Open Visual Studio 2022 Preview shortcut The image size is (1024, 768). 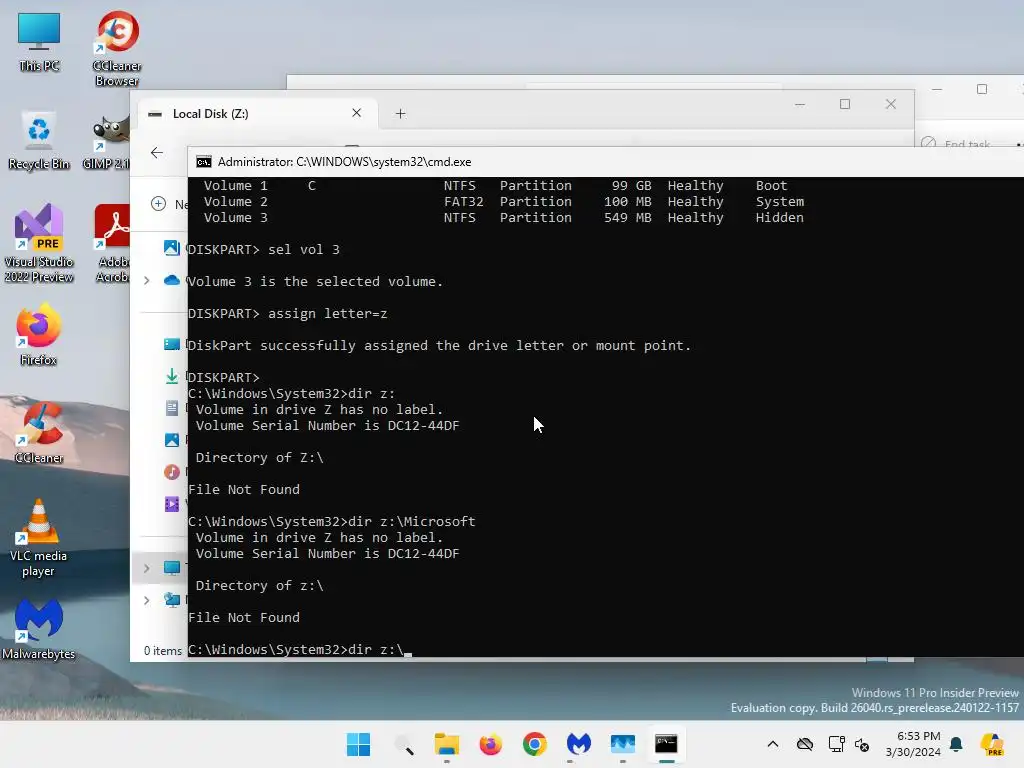click(39, 243)
